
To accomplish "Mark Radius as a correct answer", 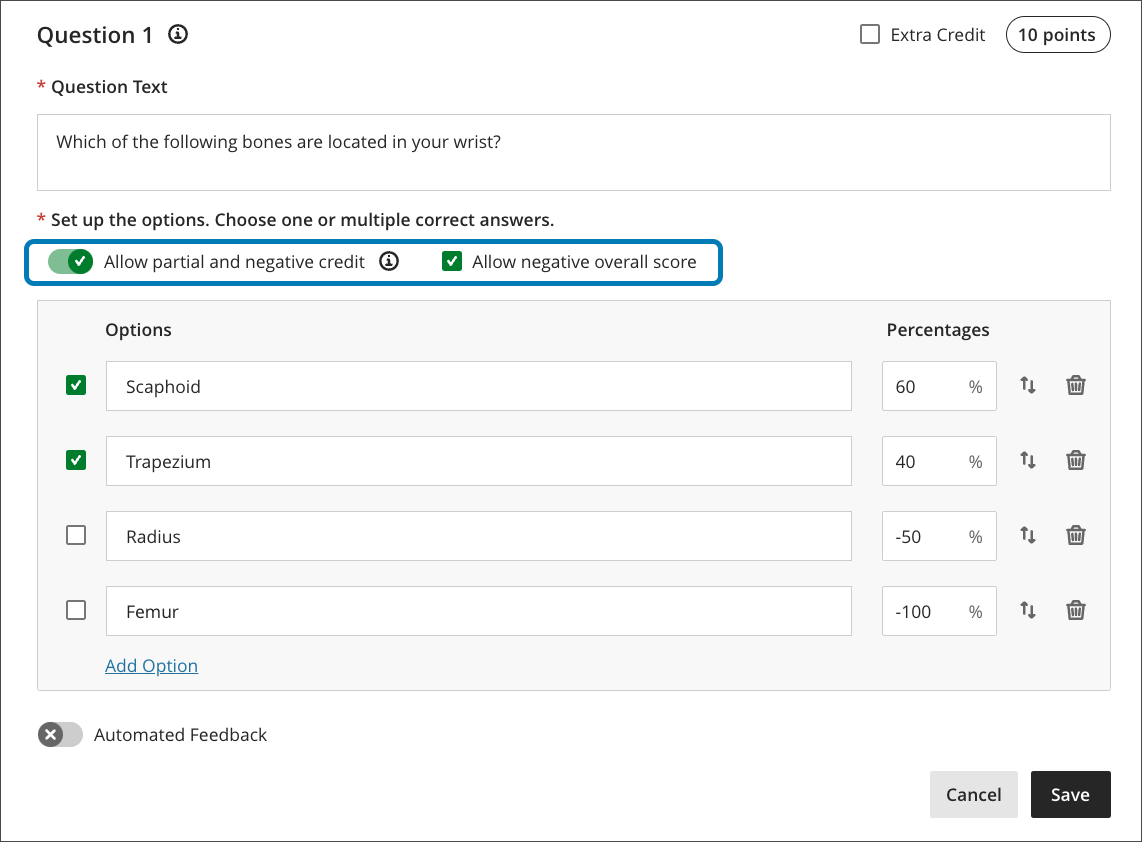I will [76, 536].
